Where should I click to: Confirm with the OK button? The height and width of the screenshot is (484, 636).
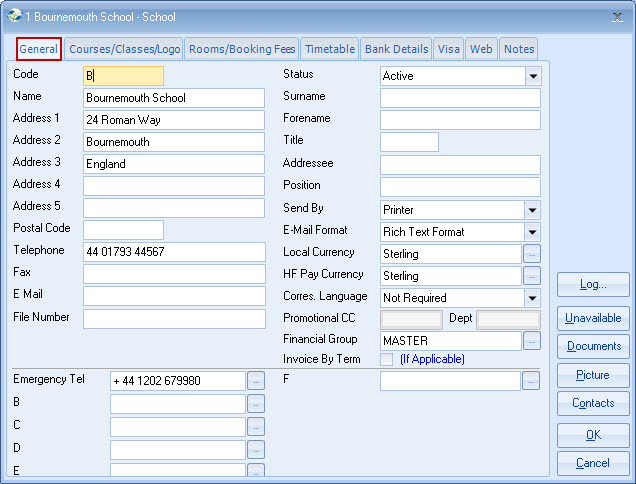click(x=593, y=435)
